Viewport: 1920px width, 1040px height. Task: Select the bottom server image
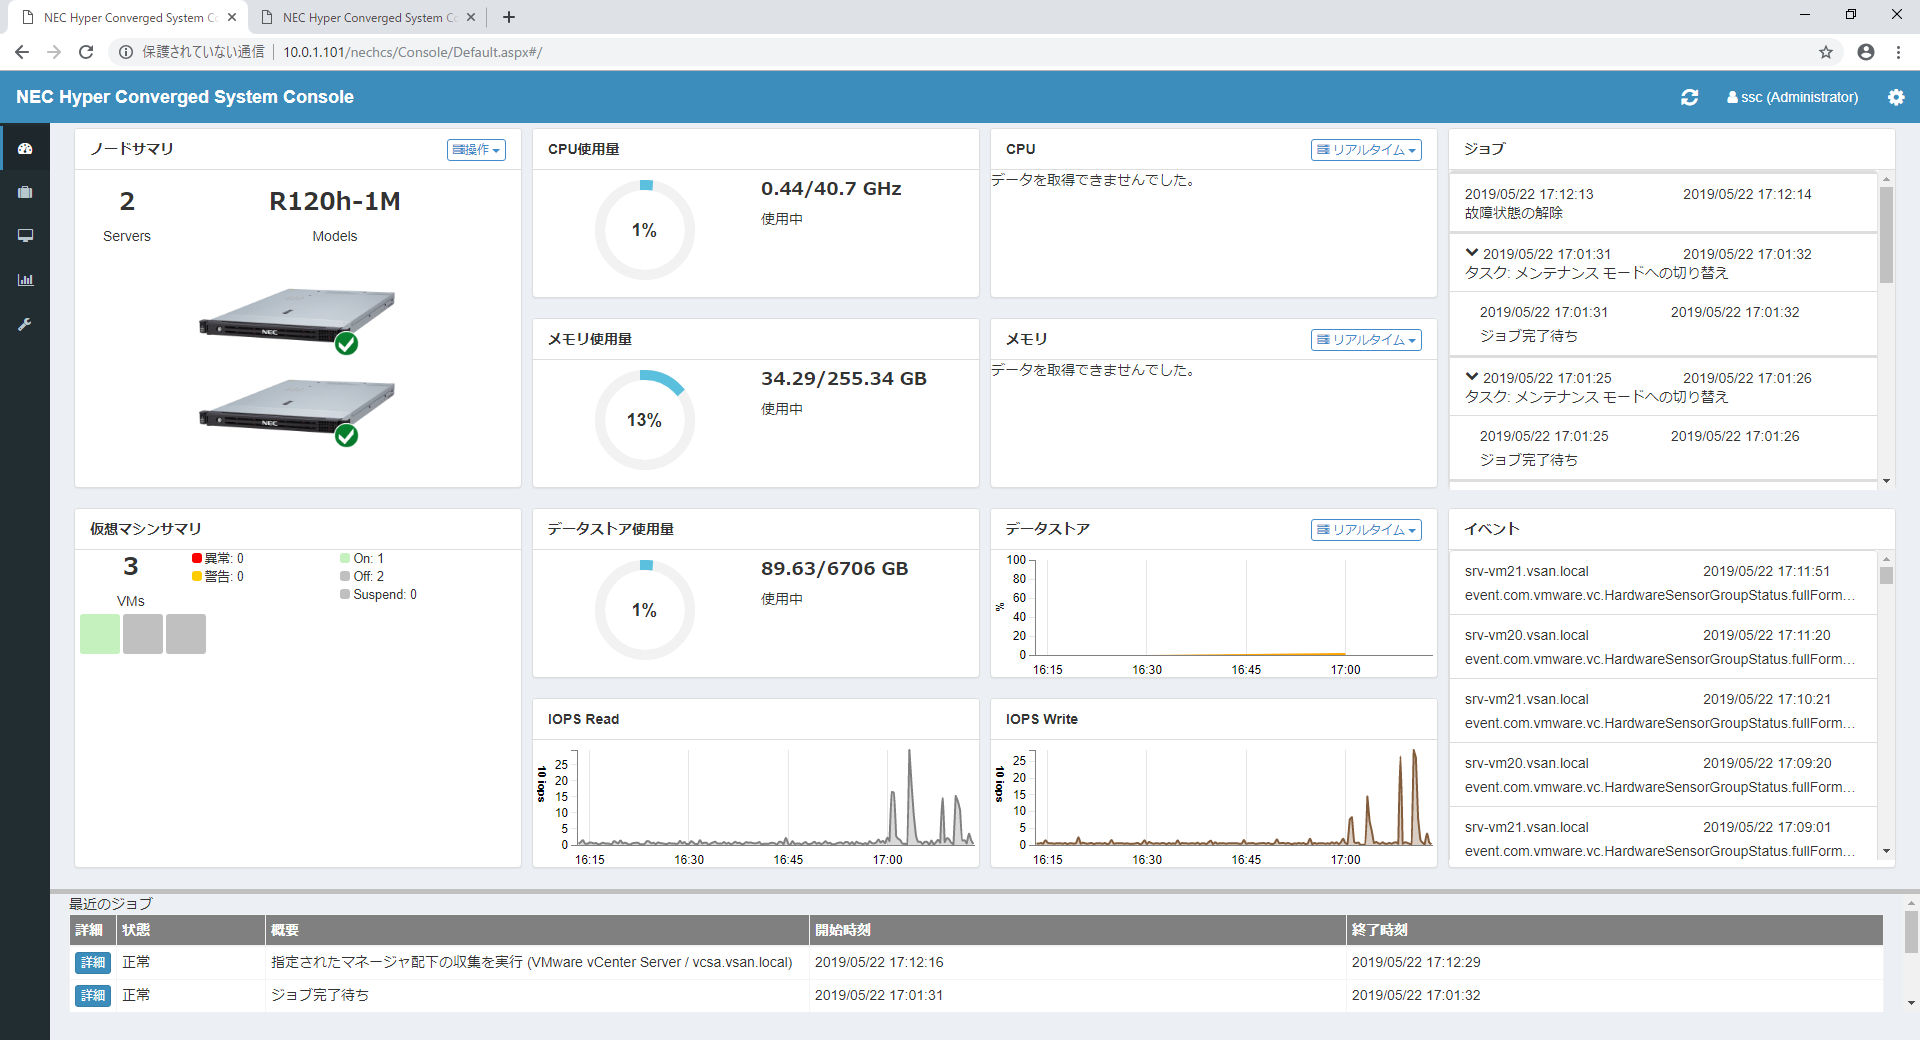(x=297, y=408)
